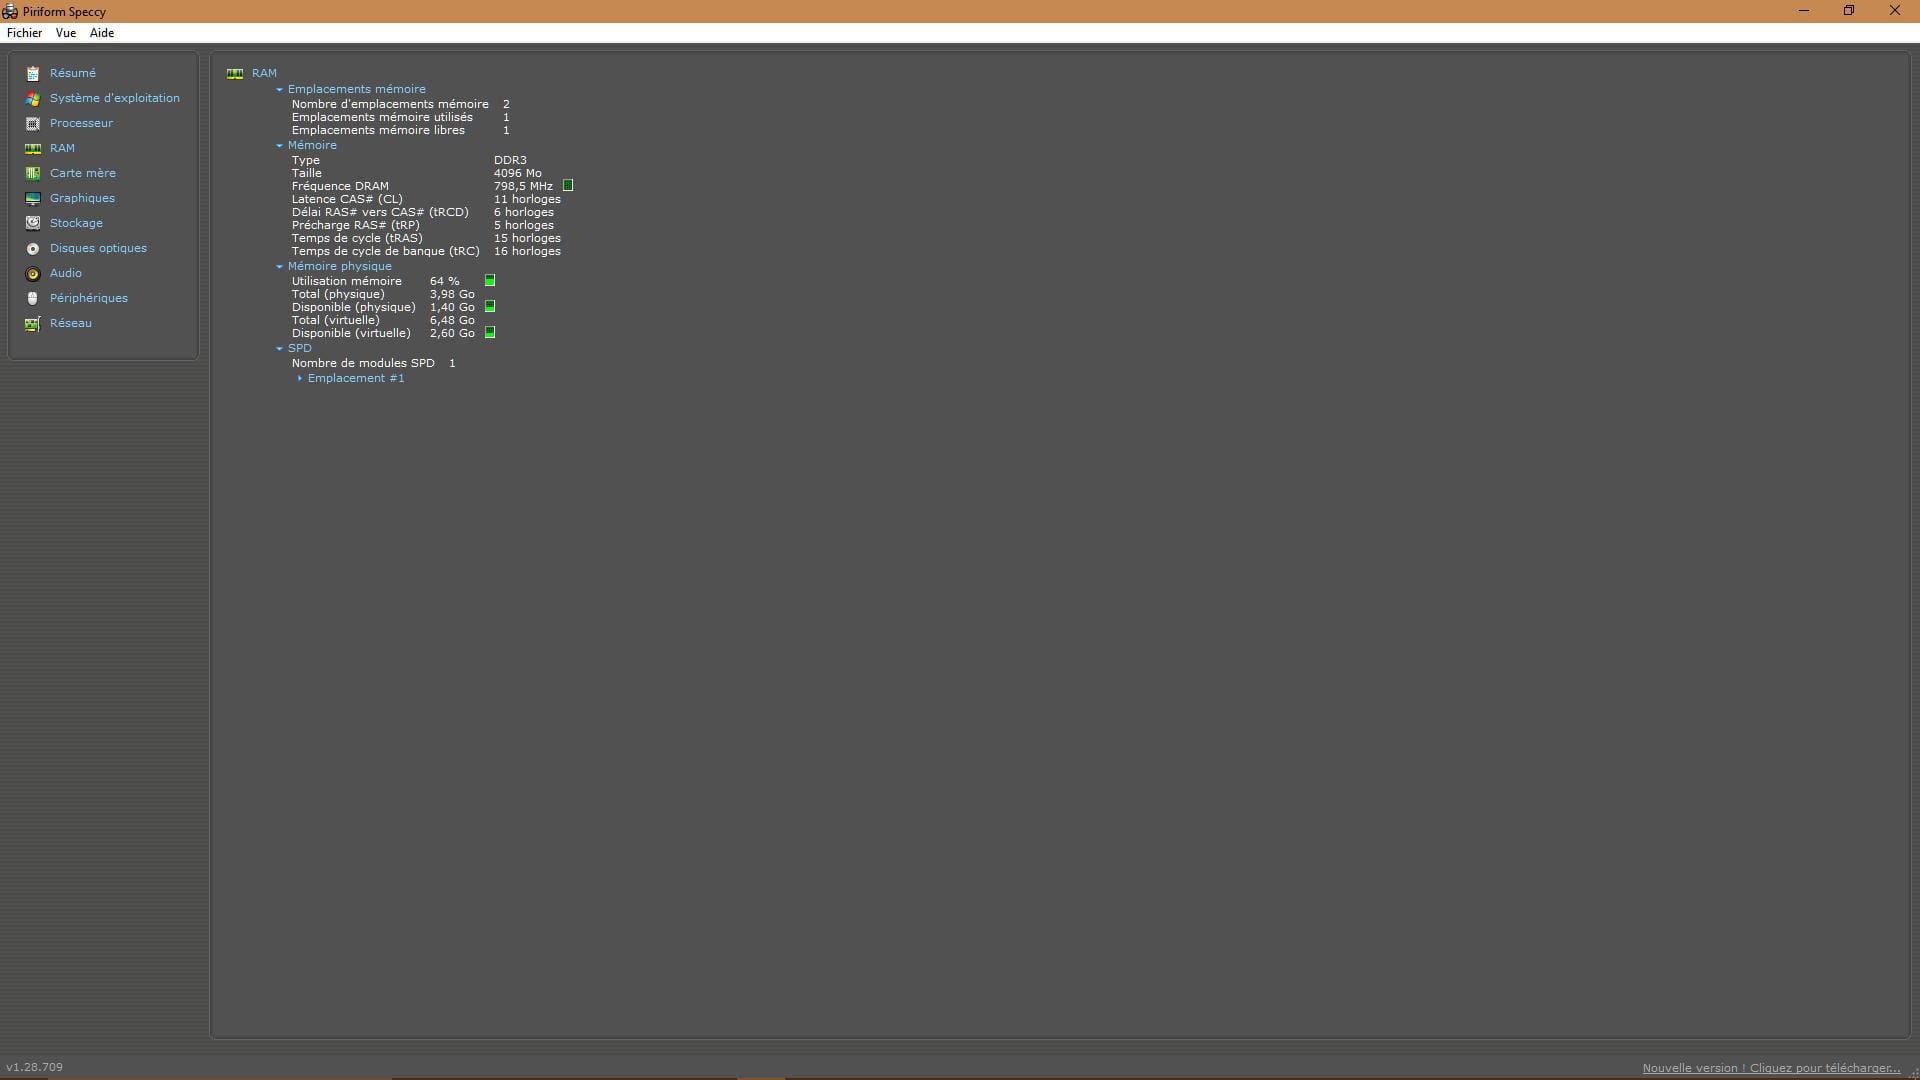Select the Précharge RAS# (tRP) row

coord(422,225)
